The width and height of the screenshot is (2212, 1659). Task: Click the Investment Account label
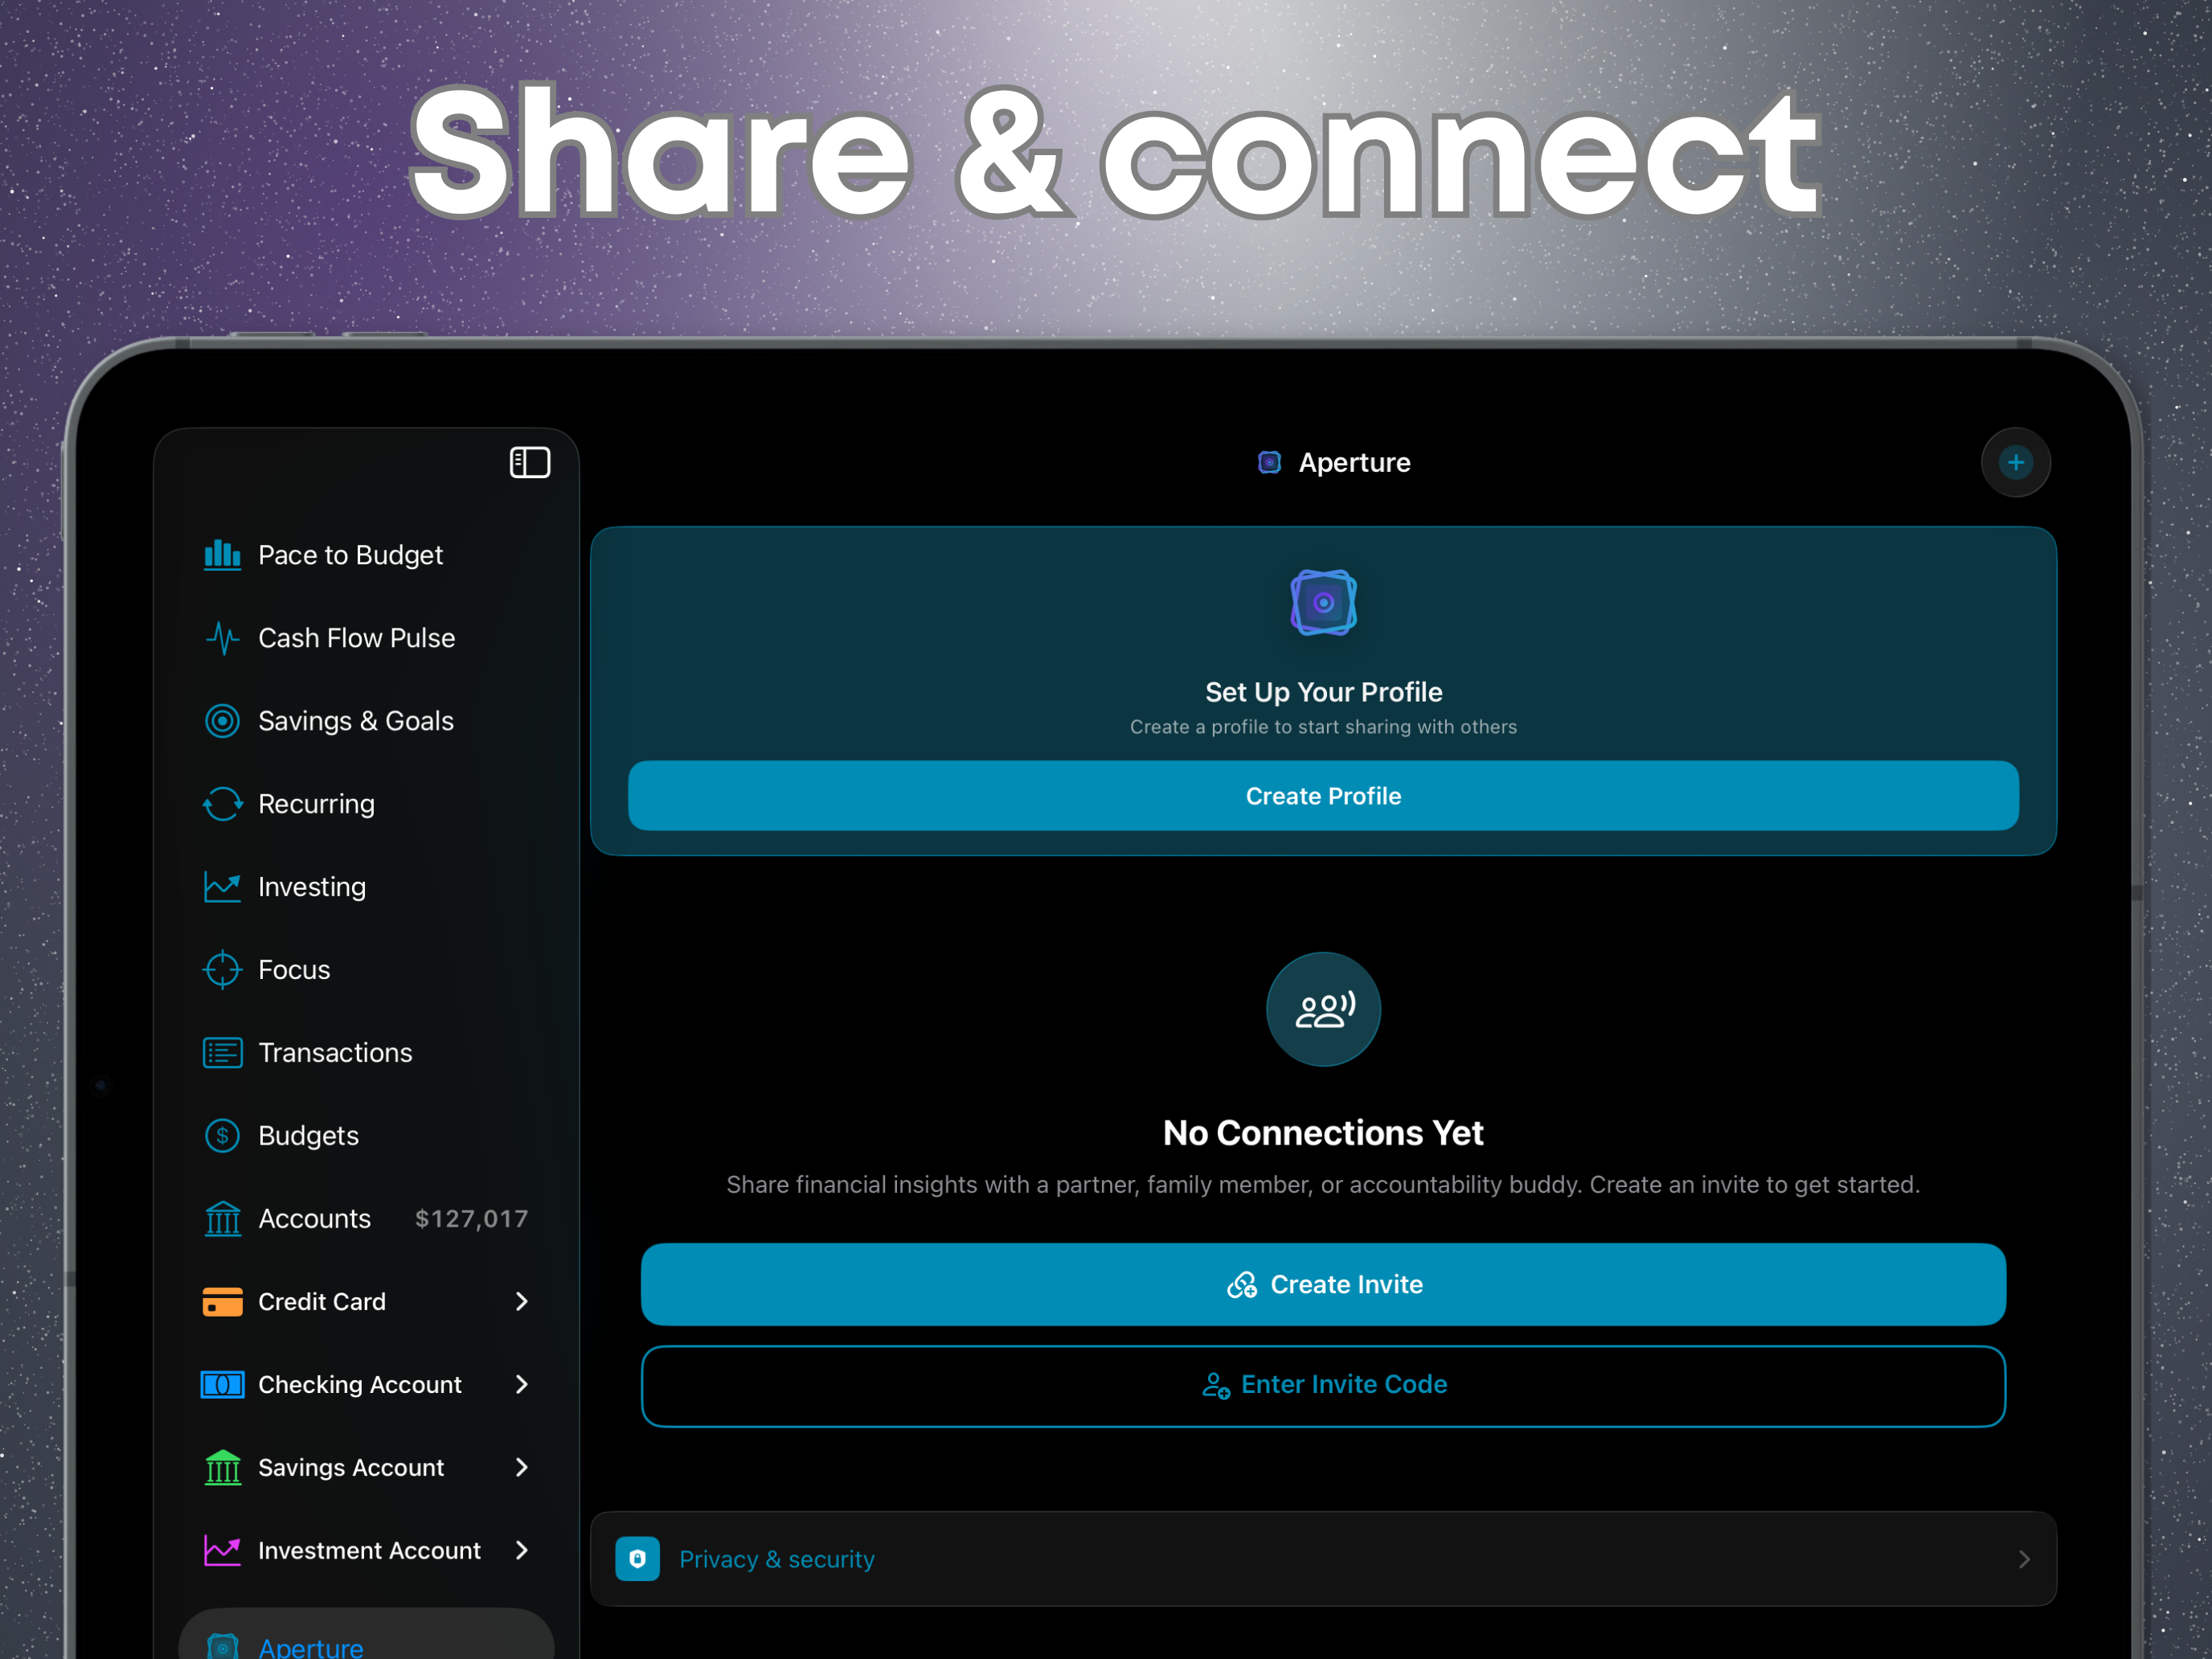pos(369,1551)
